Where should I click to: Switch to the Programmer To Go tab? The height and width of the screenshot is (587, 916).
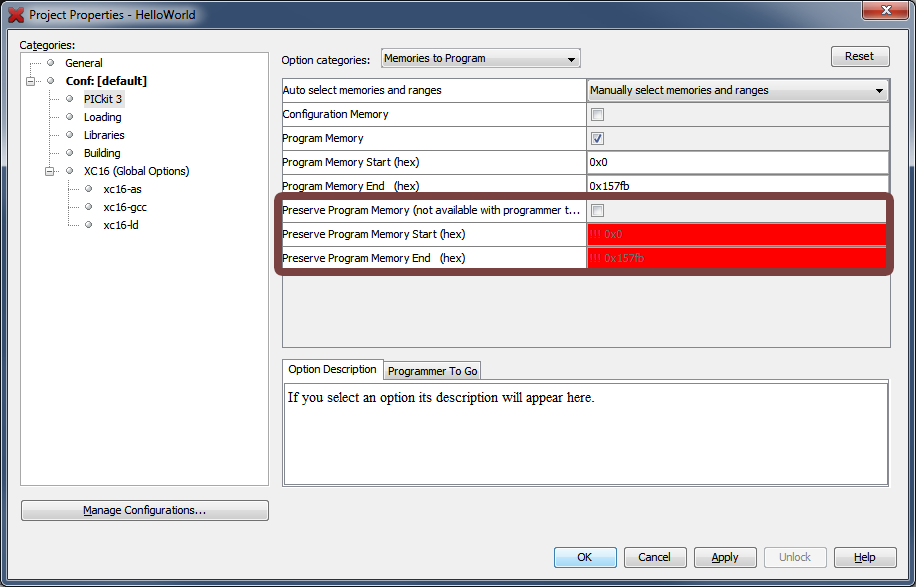tap(432, 371)
